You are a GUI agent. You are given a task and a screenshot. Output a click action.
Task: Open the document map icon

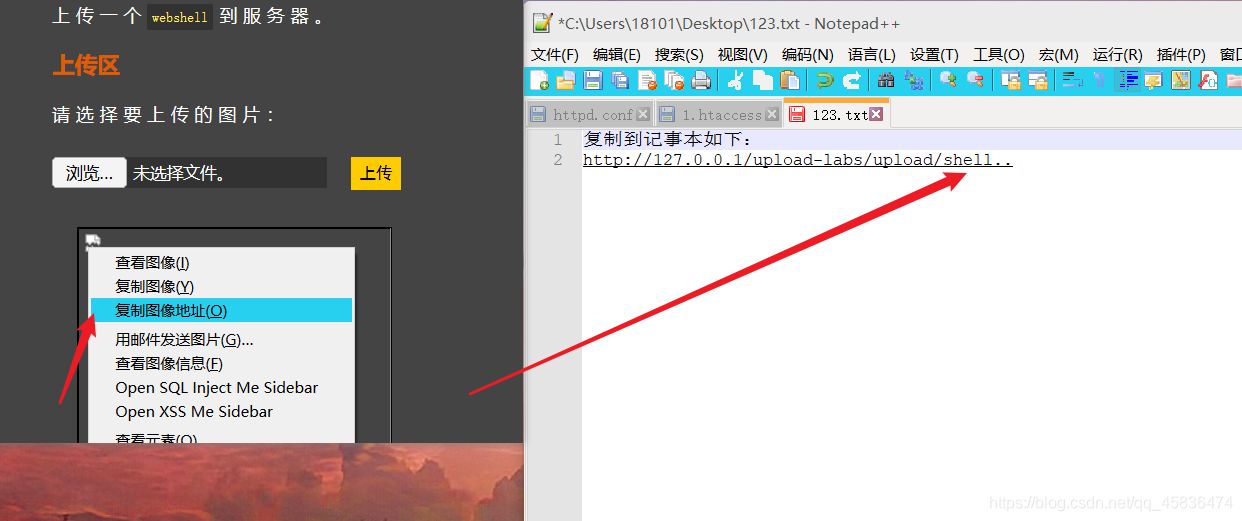pyautogui.click(x=1180, y=81)
